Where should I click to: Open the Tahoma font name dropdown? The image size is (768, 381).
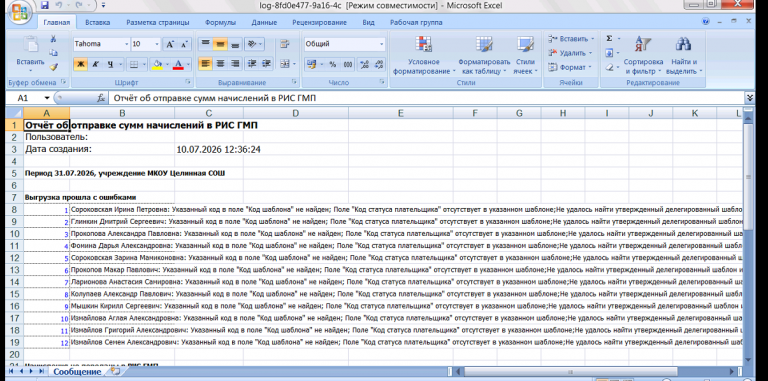[x=126, y=44]
